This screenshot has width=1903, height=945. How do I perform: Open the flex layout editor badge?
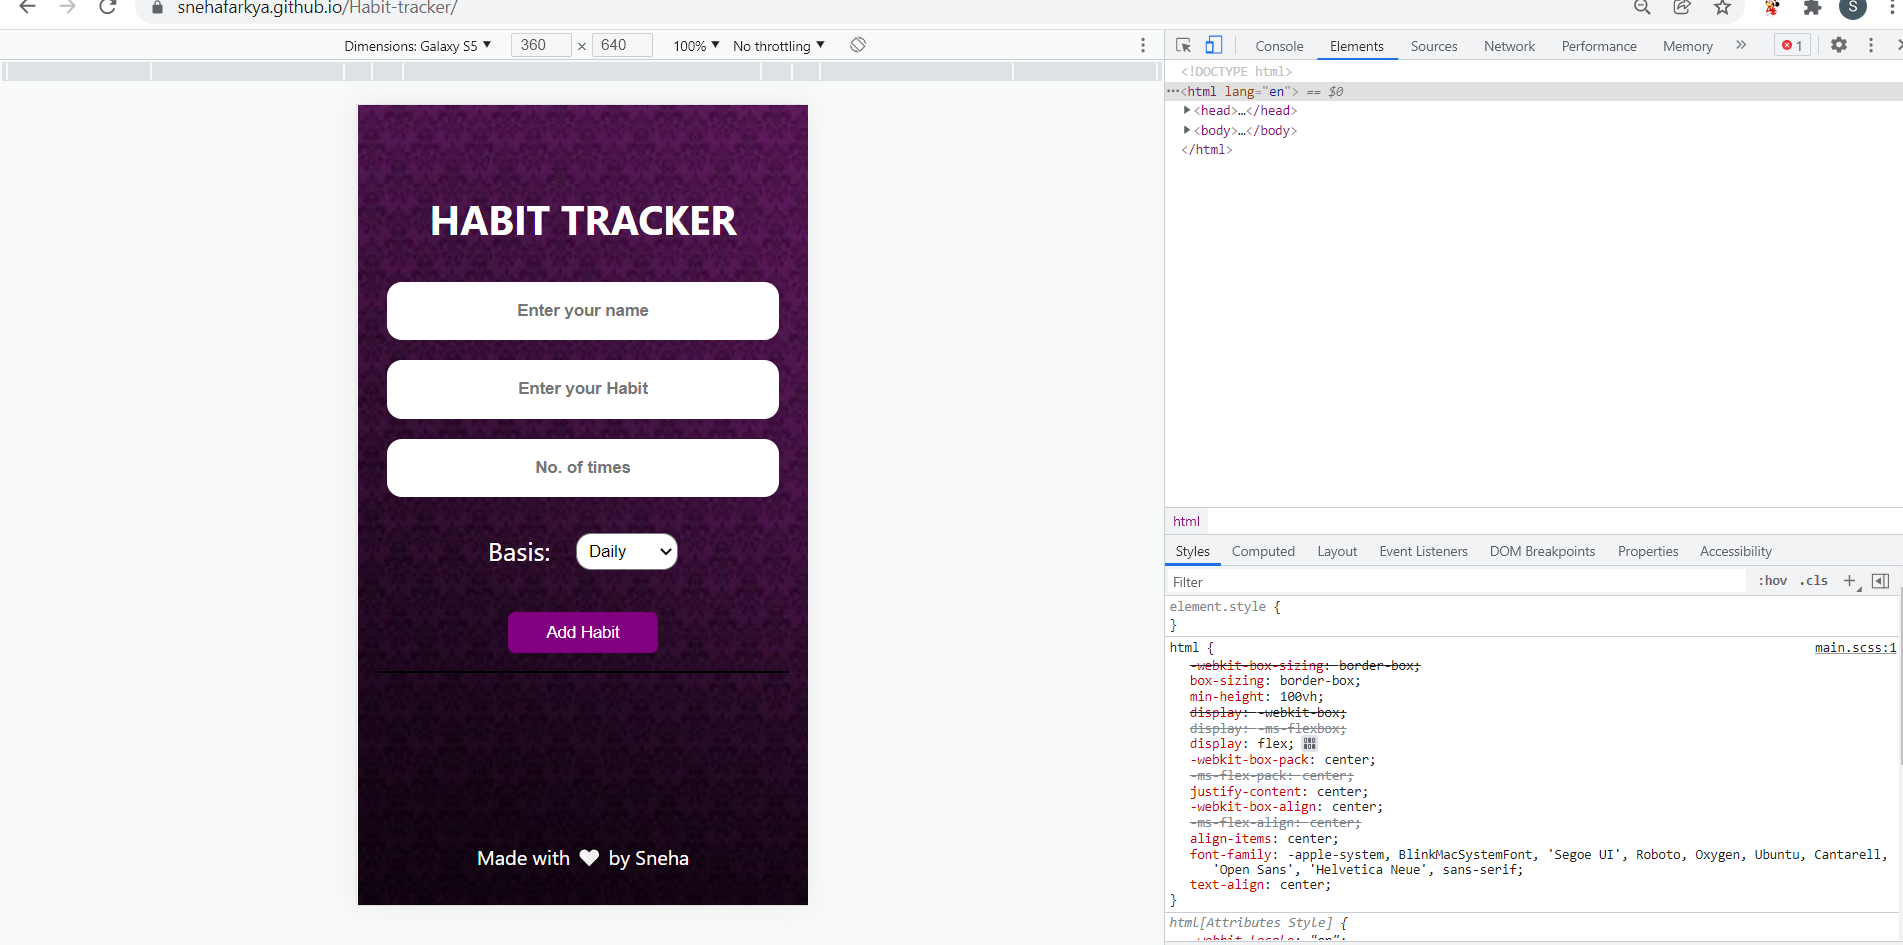[1308, 743]
